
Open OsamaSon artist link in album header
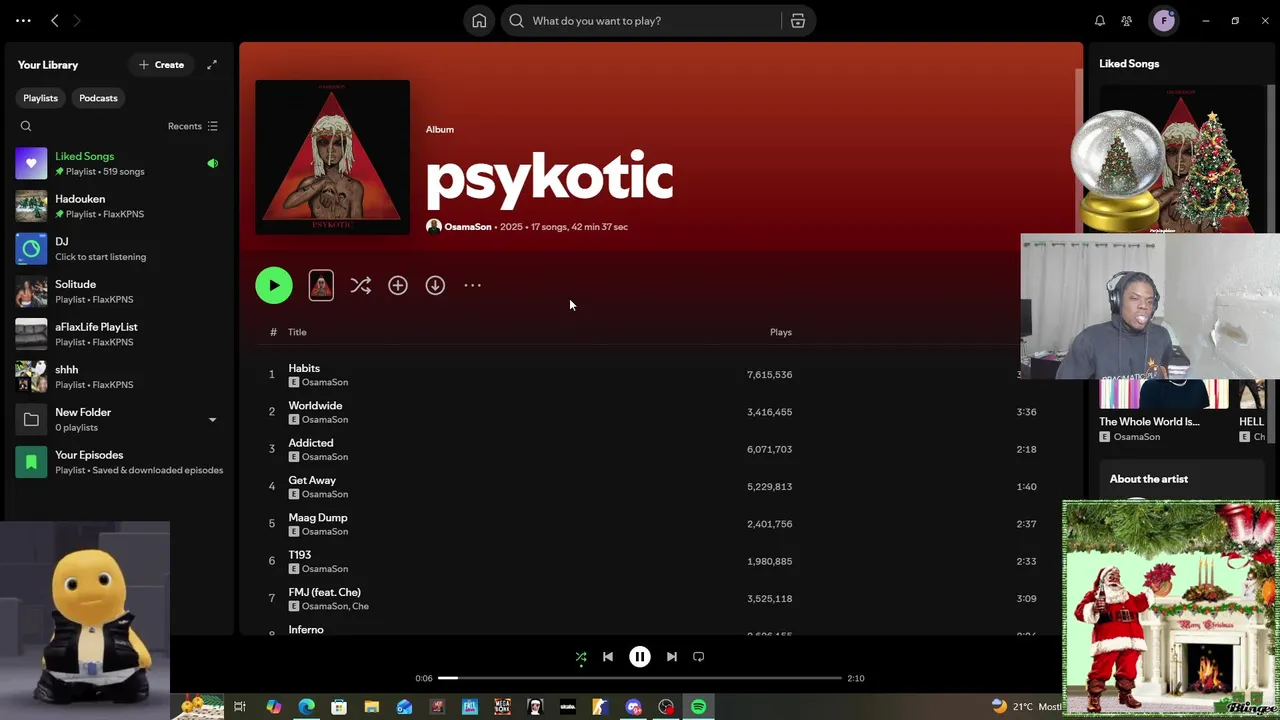467,227
